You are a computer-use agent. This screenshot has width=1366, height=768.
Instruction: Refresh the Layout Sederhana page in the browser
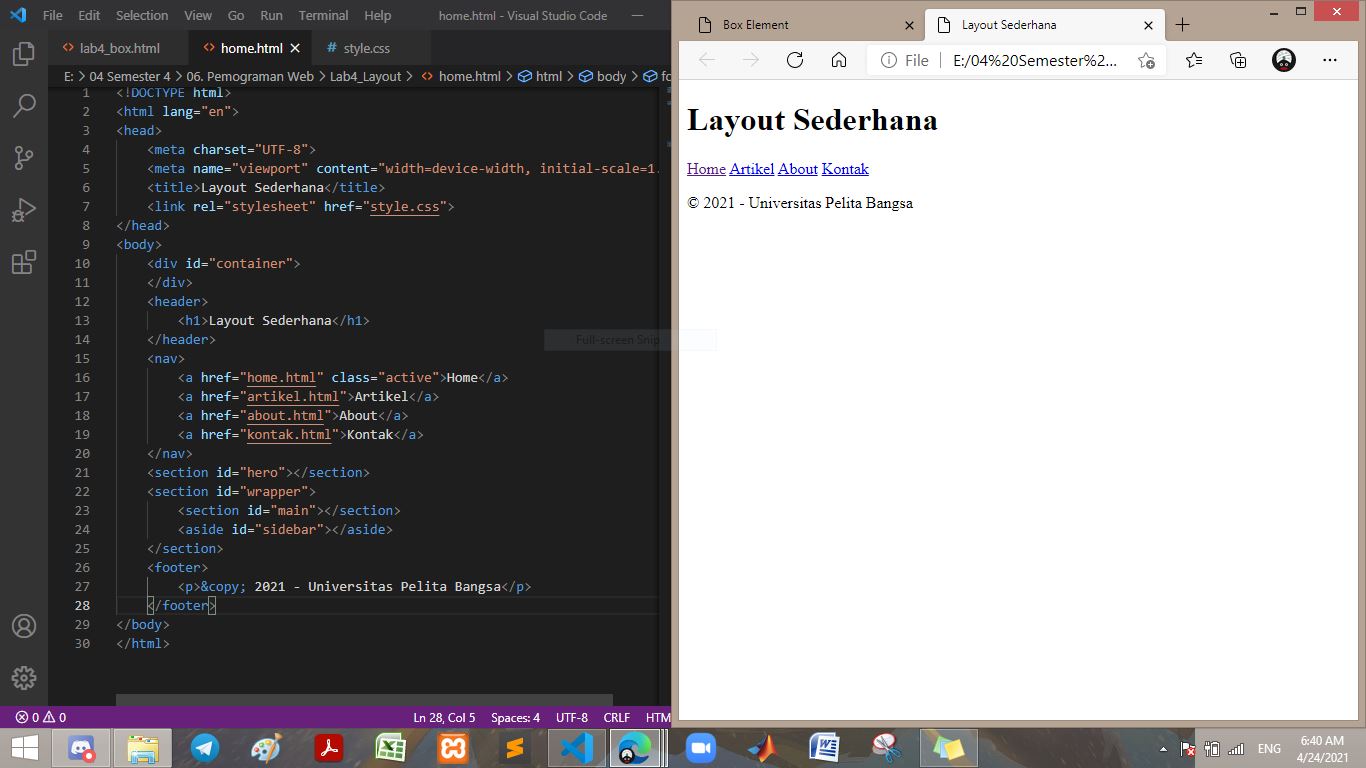[794, 59]
